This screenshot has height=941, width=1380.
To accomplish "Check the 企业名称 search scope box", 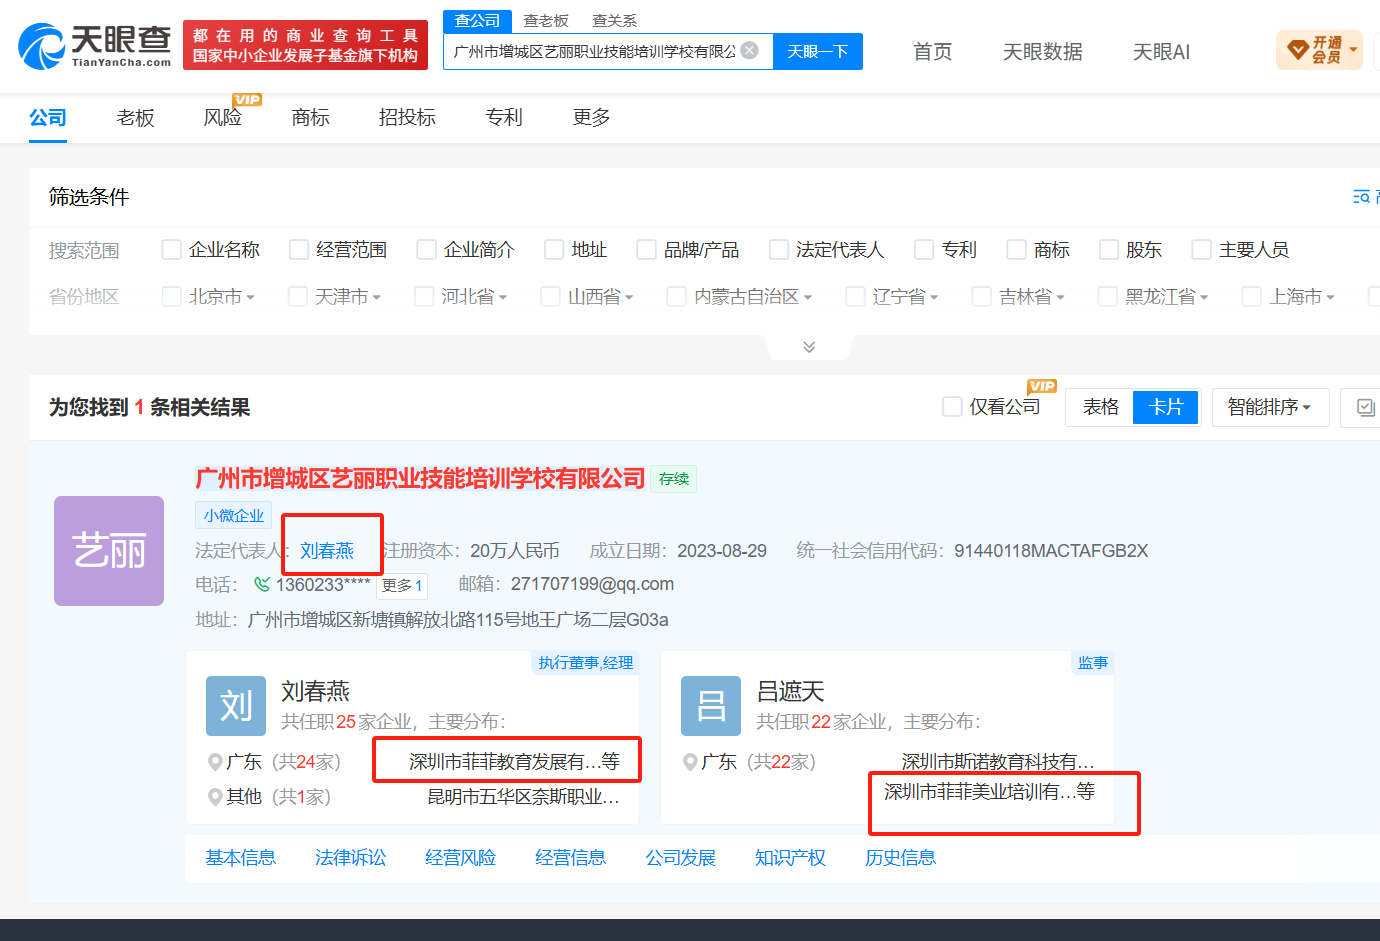I will pos(171,249).
